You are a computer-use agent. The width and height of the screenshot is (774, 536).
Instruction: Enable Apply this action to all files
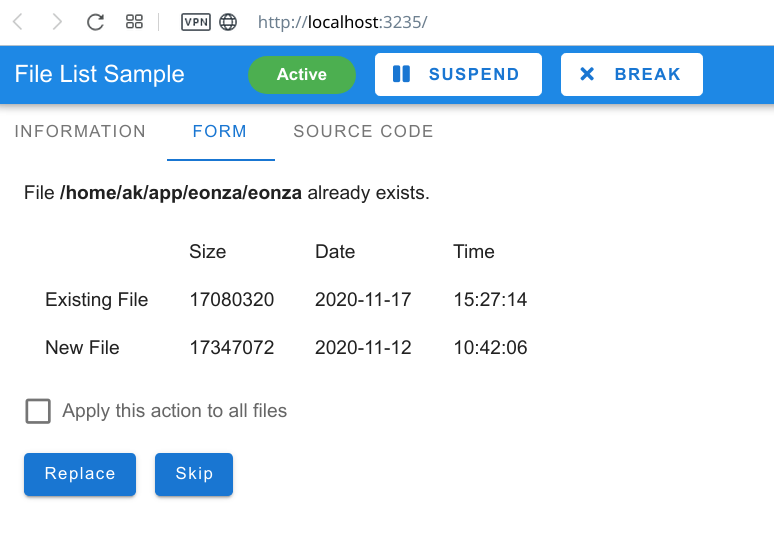[x=38, y=411]
